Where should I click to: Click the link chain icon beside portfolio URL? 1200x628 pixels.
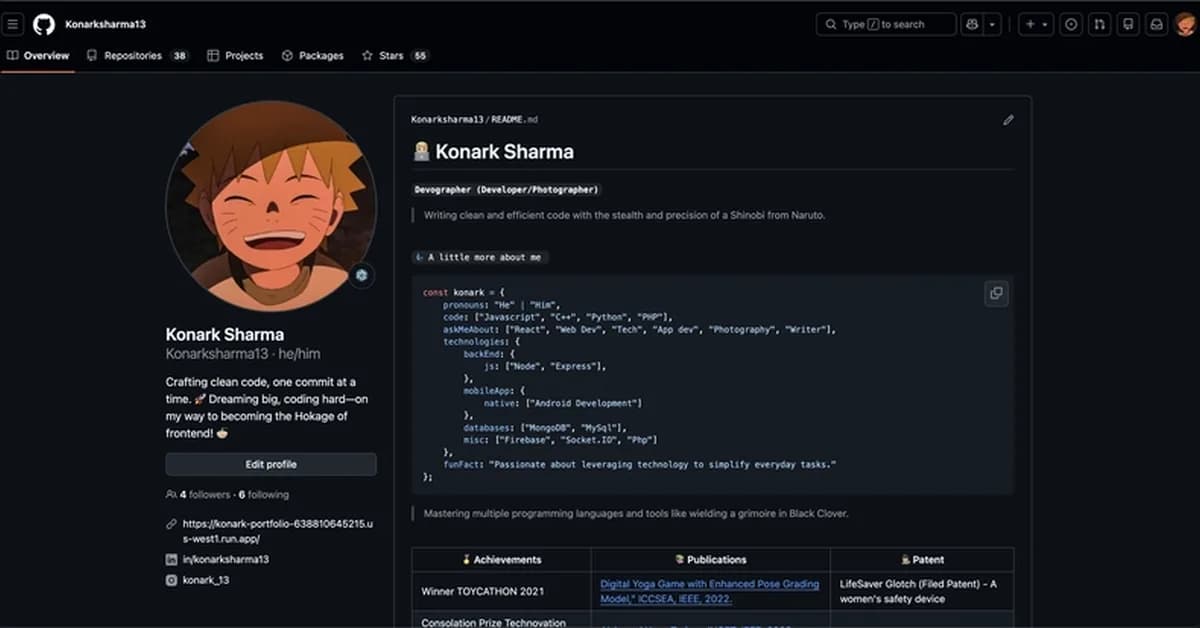(x=172, y=524)
